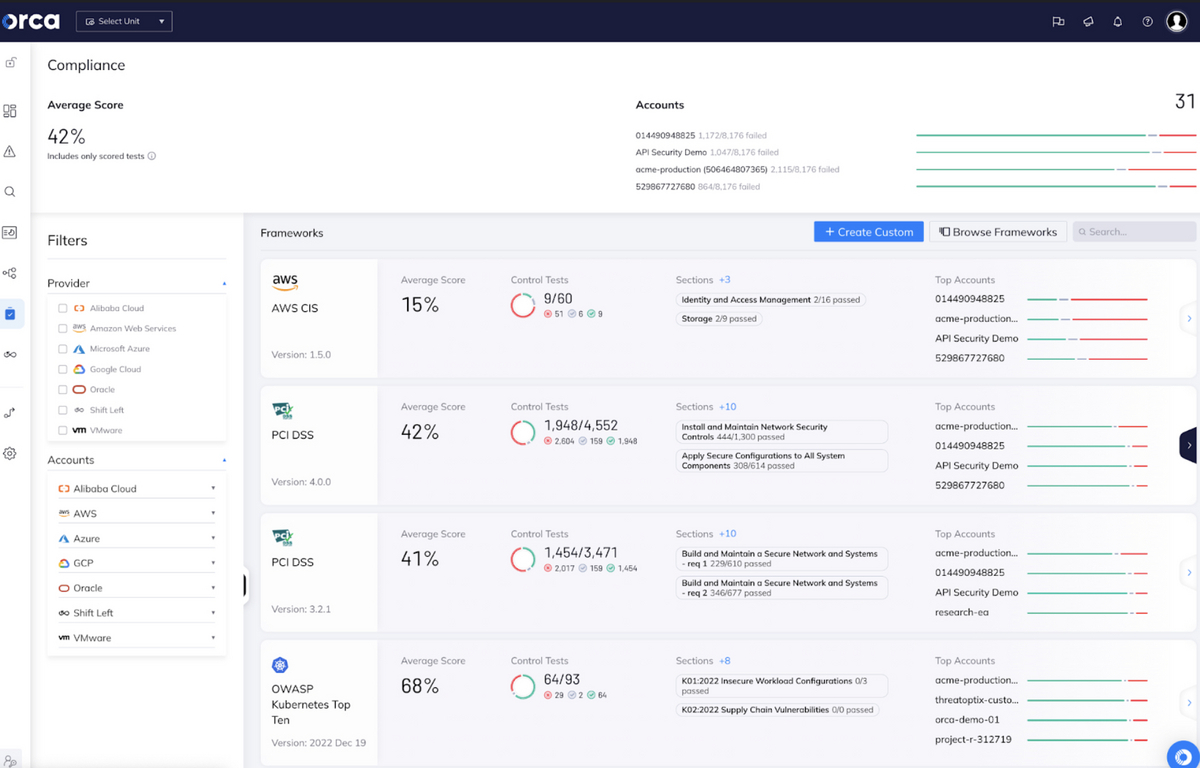1200x768 pixels.
Task: Click the Create Custom button
Action: point(868,231)
